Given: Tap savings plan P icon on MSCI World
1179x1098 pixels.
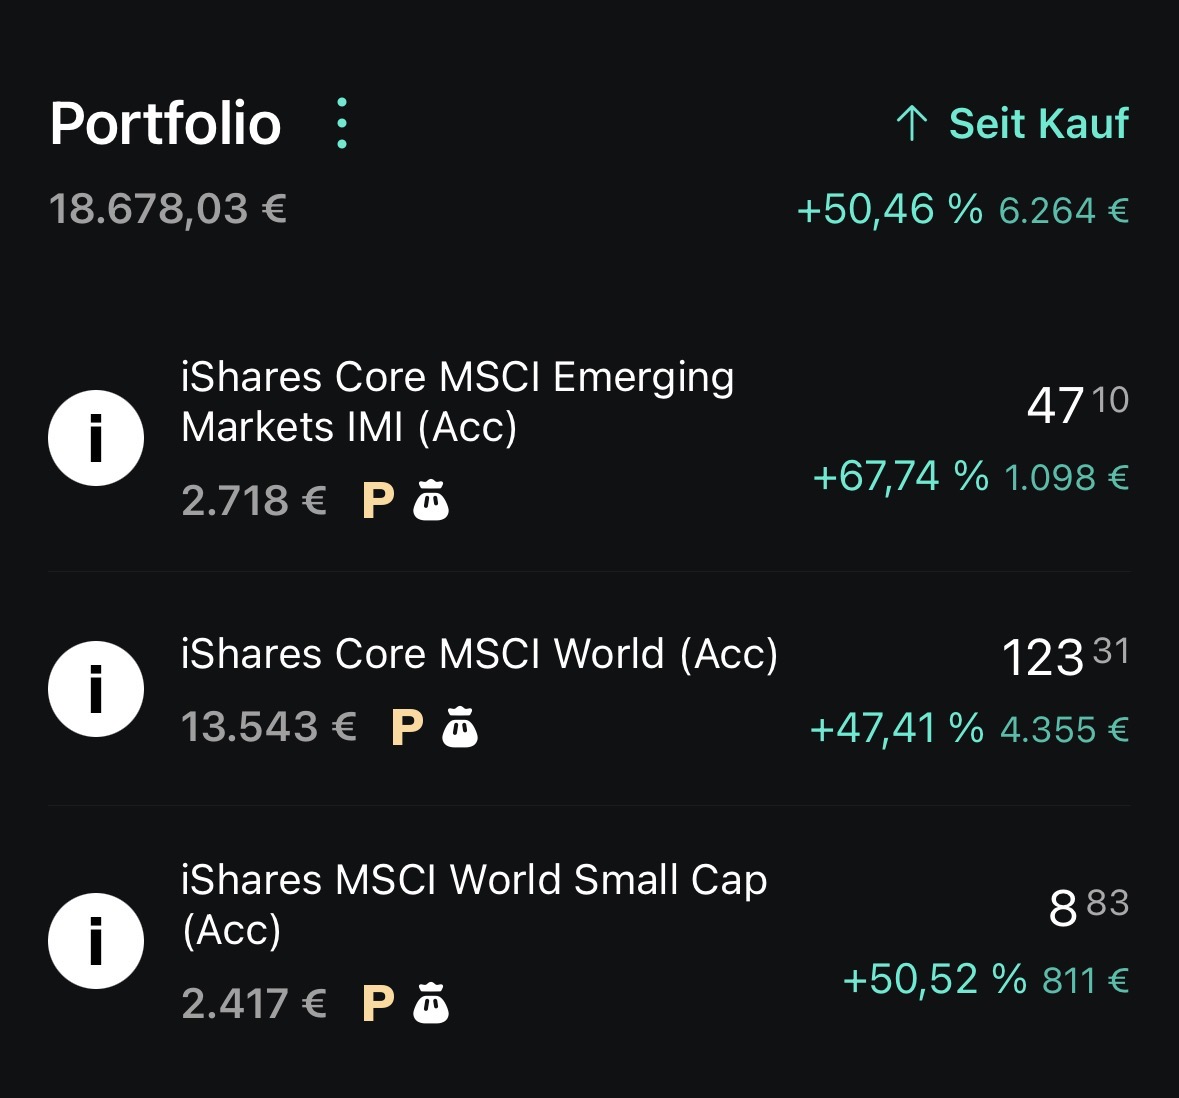Looking at the screenshot, I should [408, 727].
